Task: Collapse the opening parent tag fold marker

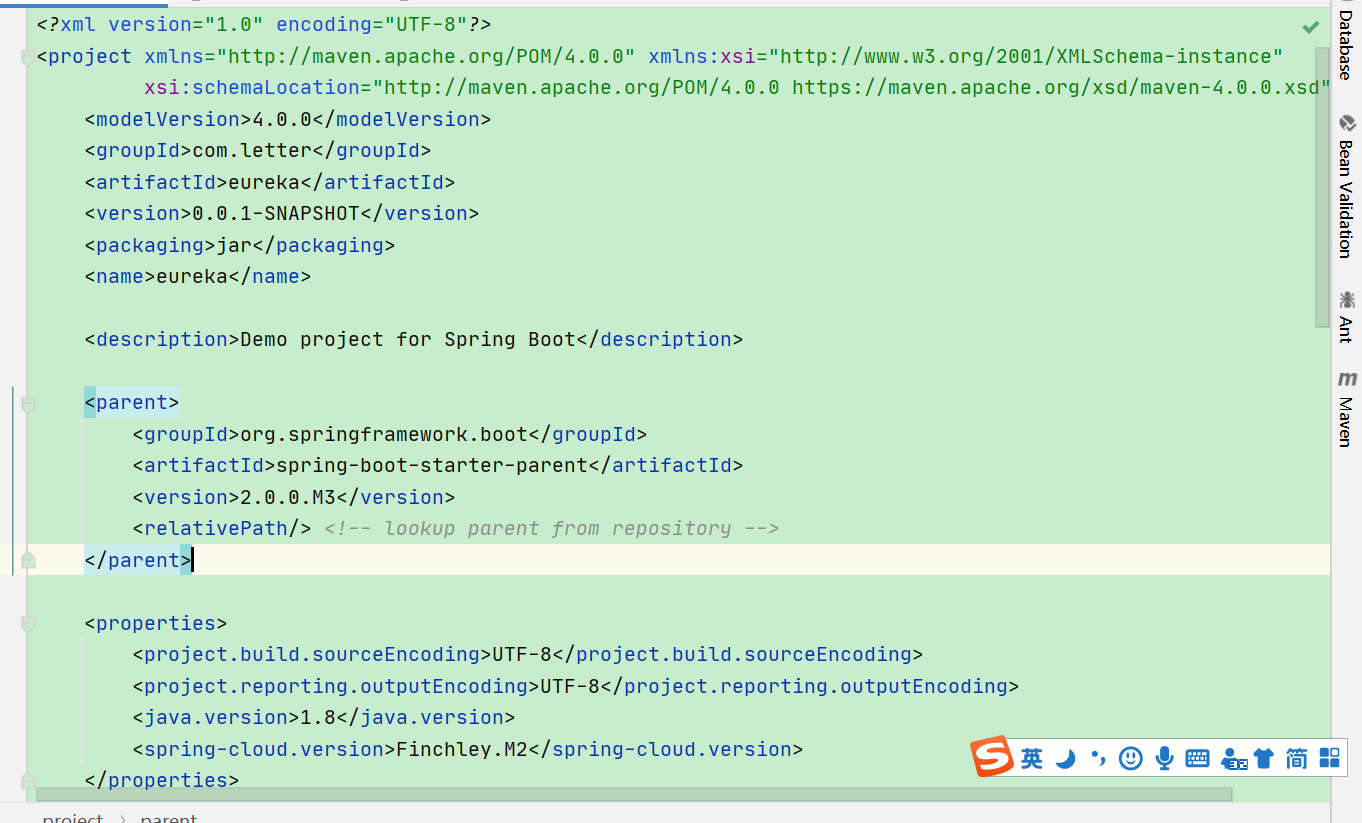Action: [28, 404]
